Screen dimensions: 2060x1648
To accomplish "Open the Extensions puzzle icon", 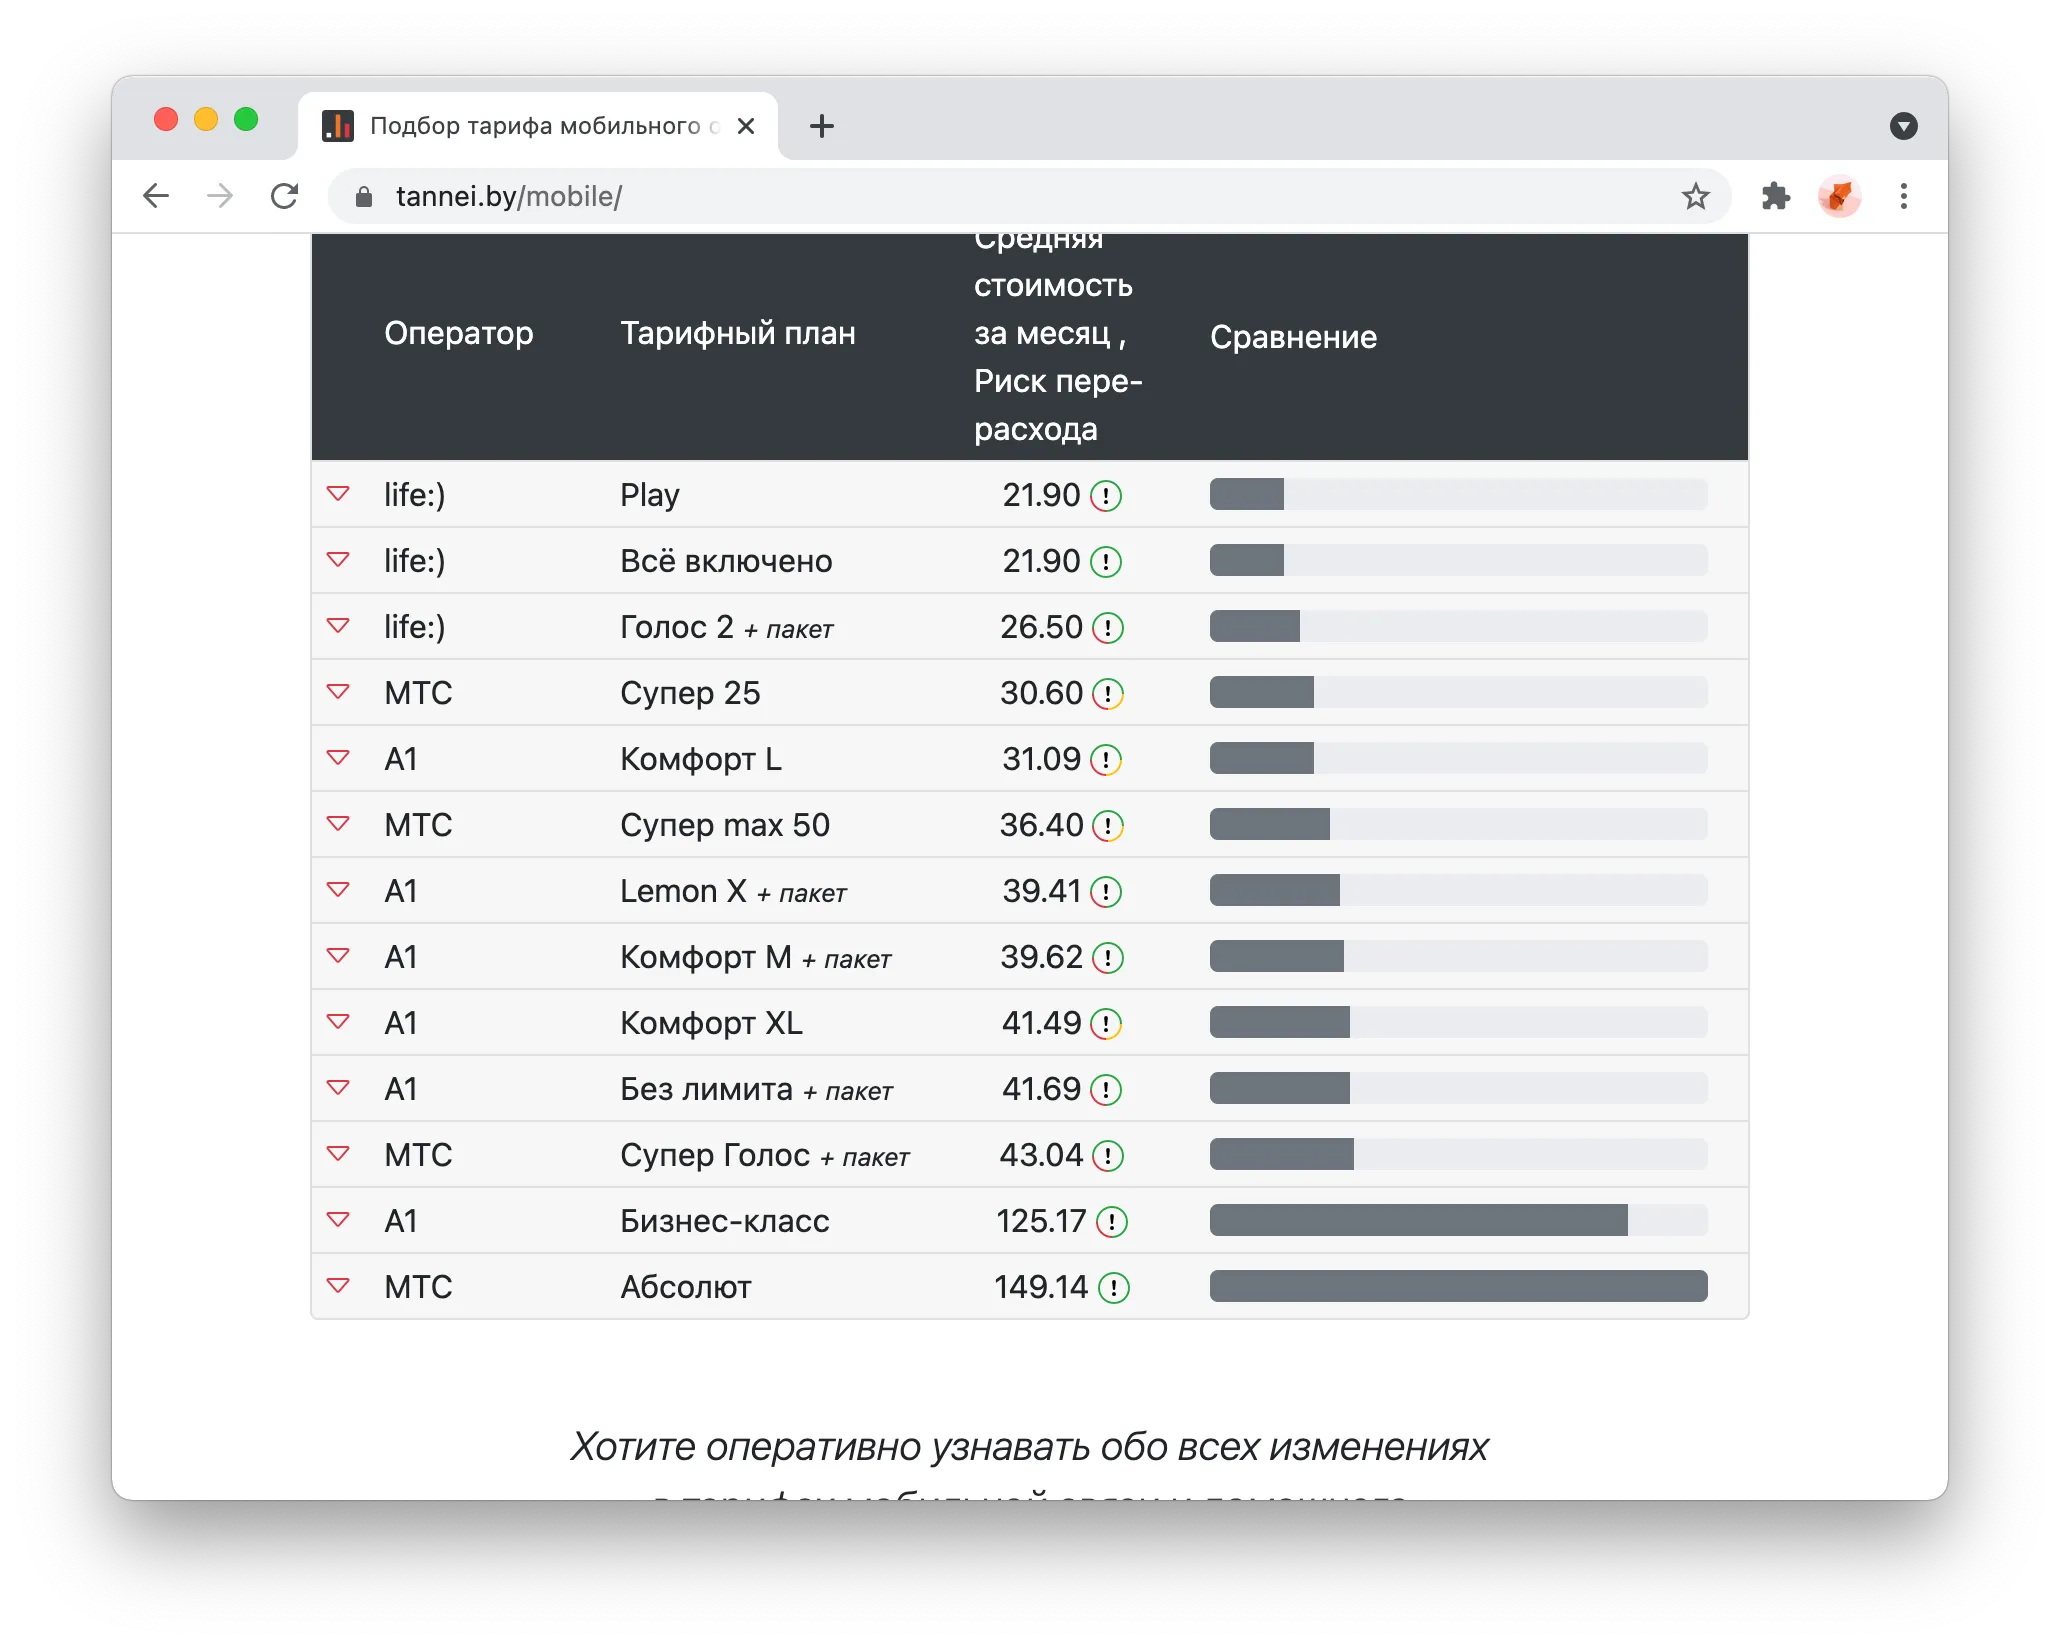I will coord(1775,196).
